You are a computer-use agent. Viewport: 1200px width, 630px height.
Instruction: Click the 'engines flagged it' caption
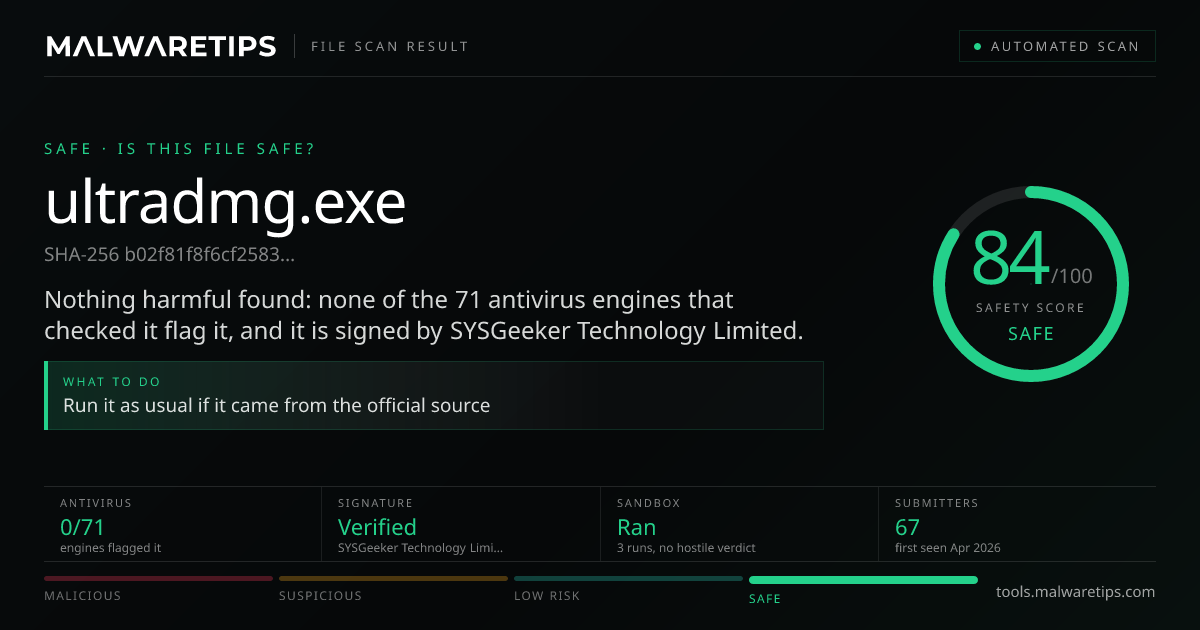110,548
